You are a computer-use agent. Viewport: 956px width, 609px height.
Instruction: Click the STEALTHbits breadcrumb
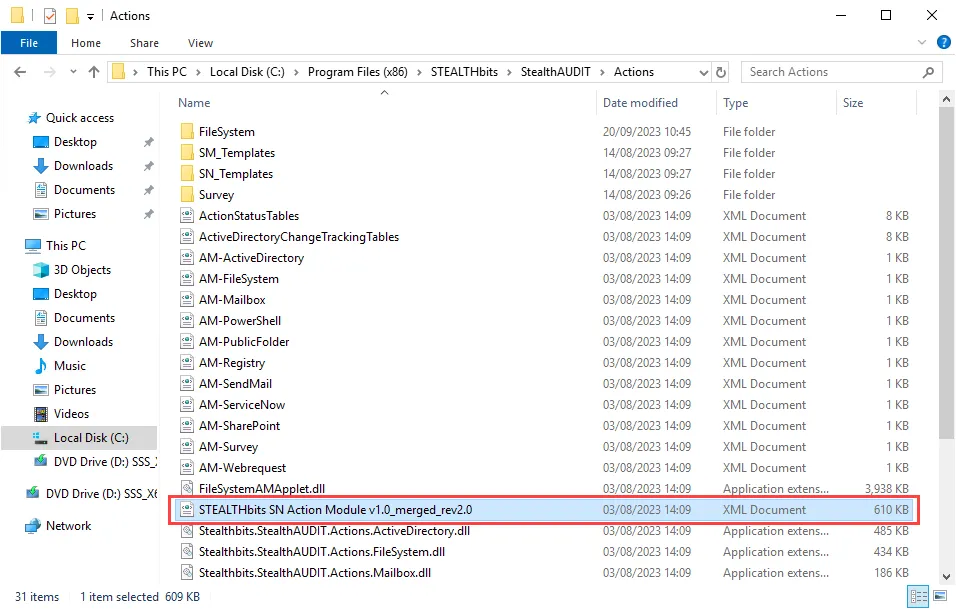[464, 72]
